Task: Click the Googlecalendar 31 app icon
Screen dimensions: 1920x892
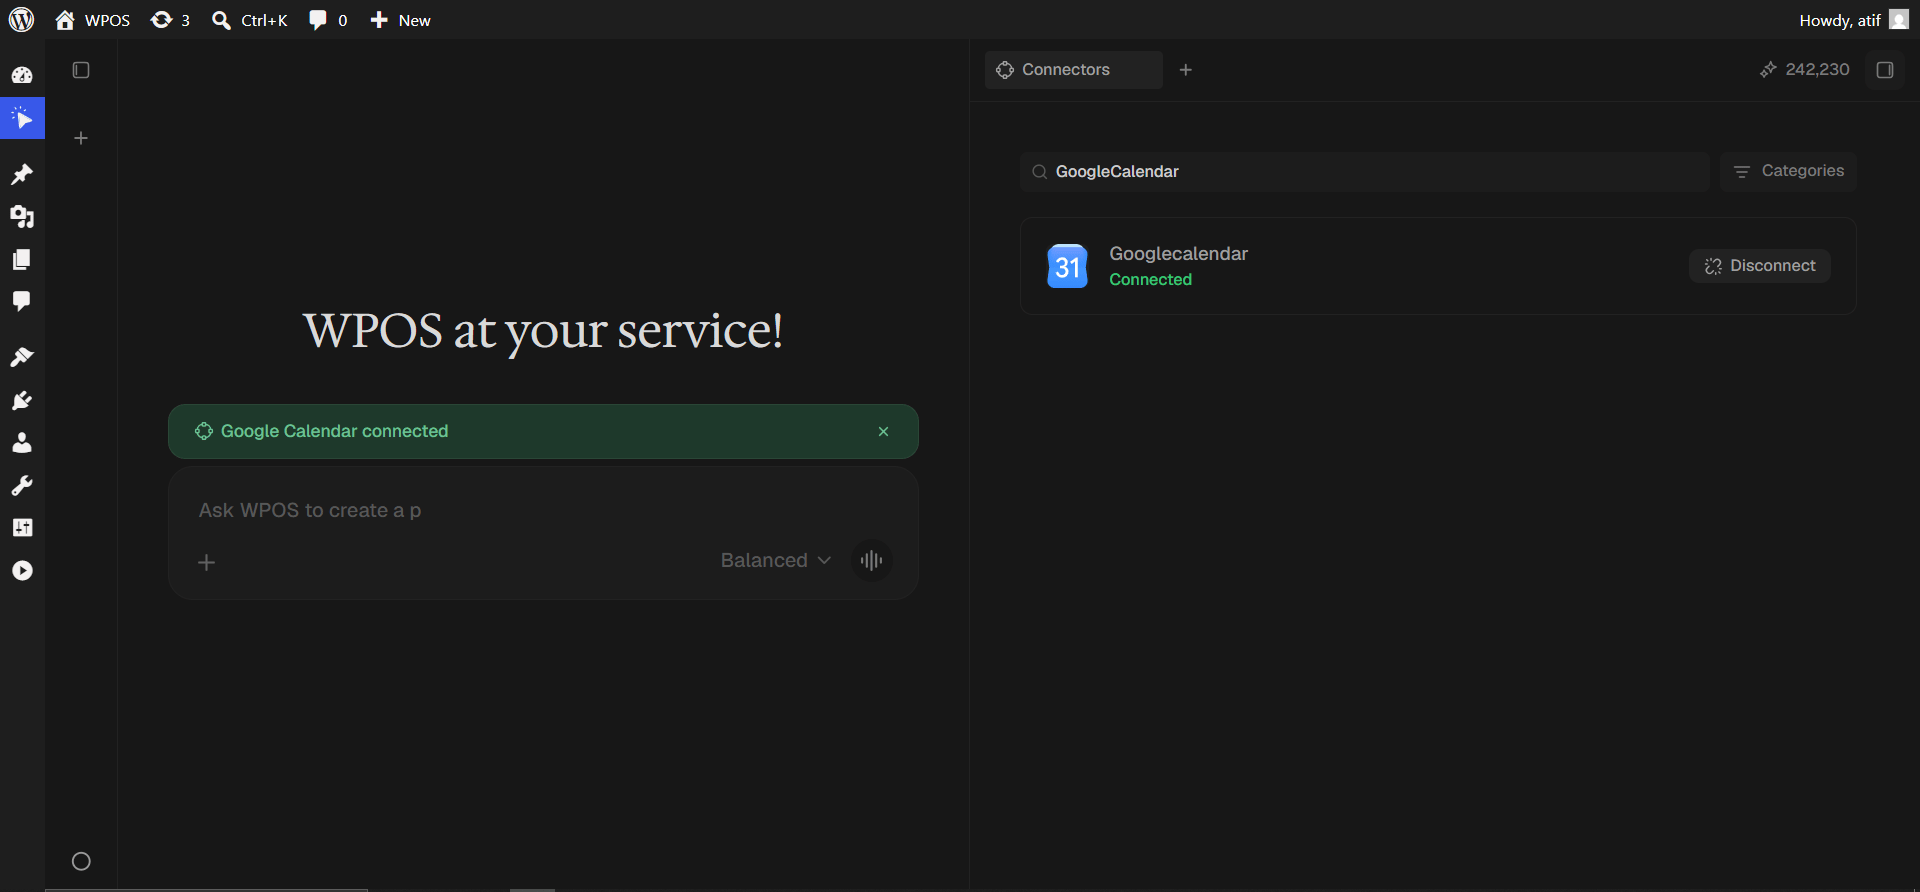Action: (1067, 266)
